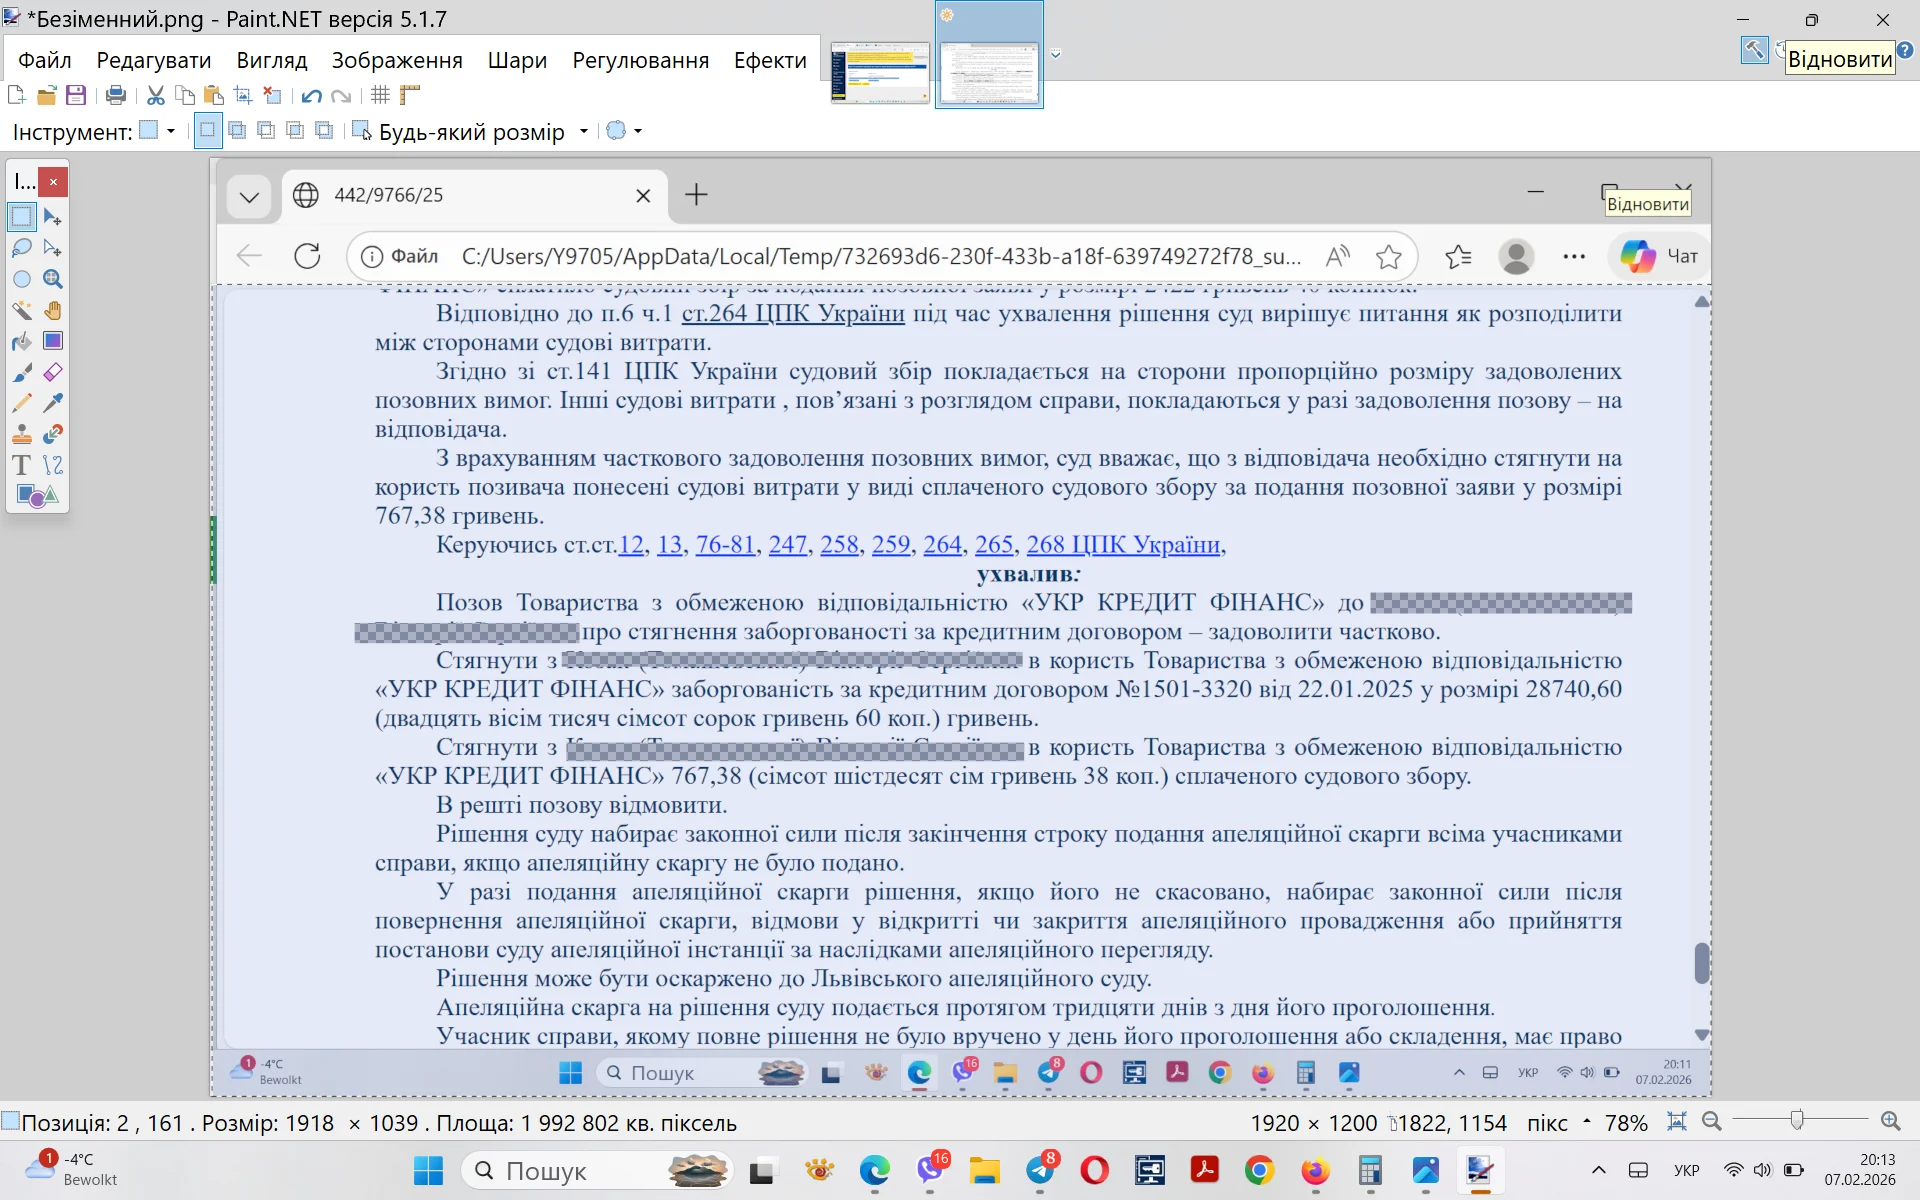Viewport: 1920px width, 1200px height.
Task: Follow the ст.264 ЦПК України hyperlink
Action: (x=793, y=314)
